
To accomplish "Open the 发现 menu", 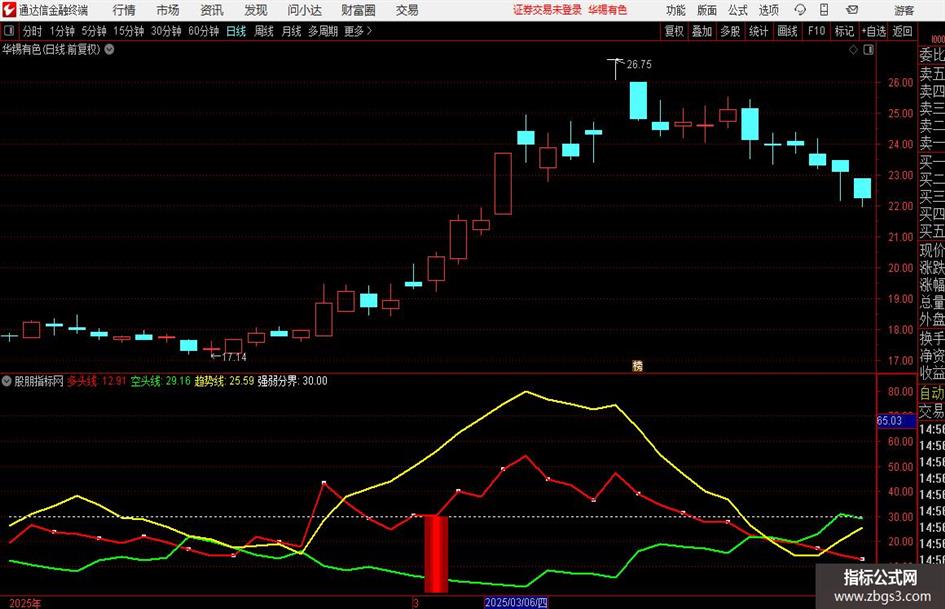I will pos(256,10).
